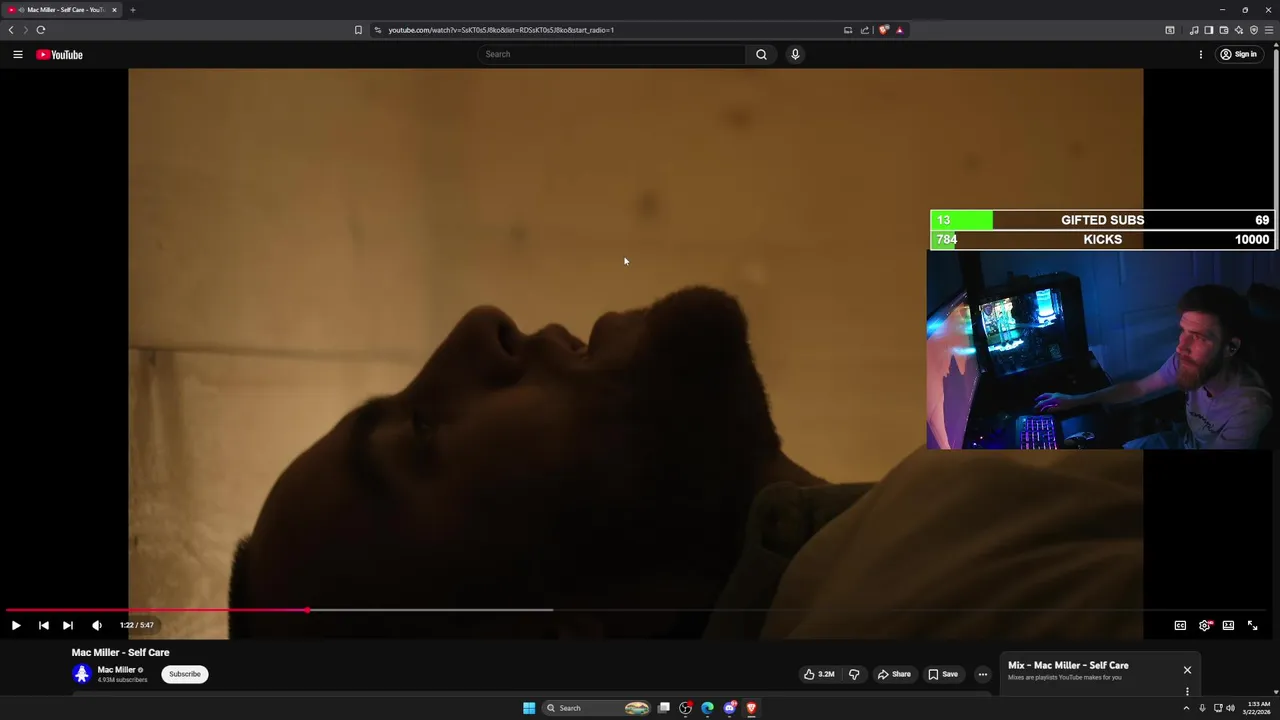Image resolution: width=1280 pixels, height=720 pixels.
Task: Like the video with 3.2M likes
Action: pos(819,674)
